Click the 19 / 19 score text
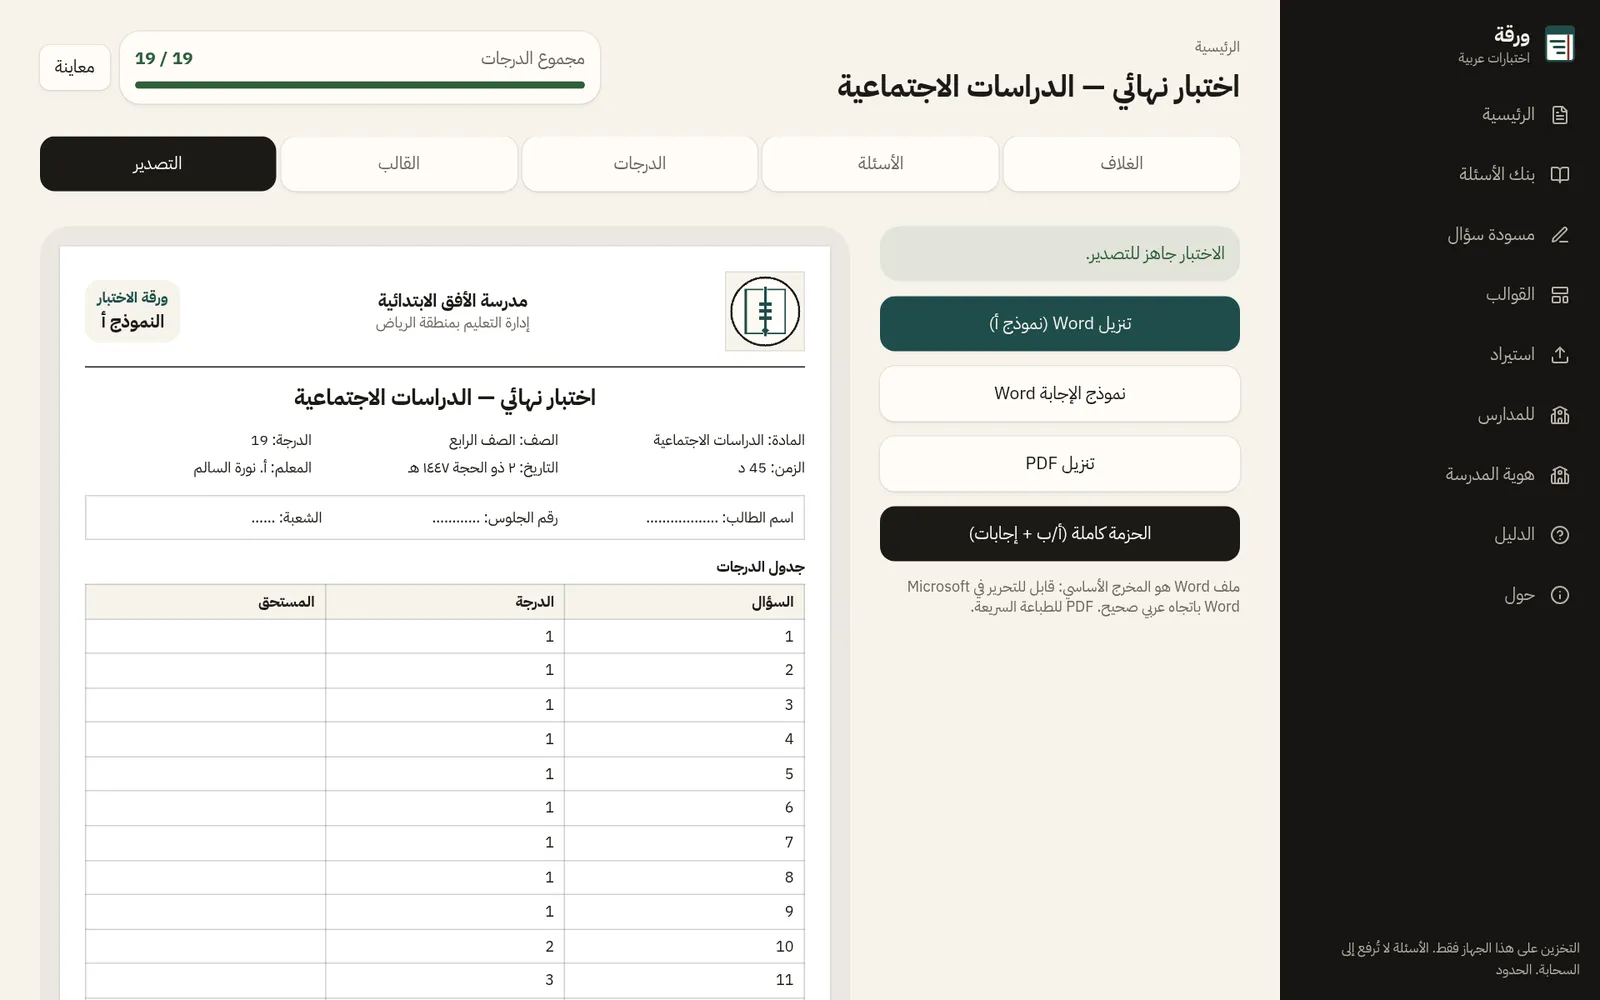 (164, 58)
